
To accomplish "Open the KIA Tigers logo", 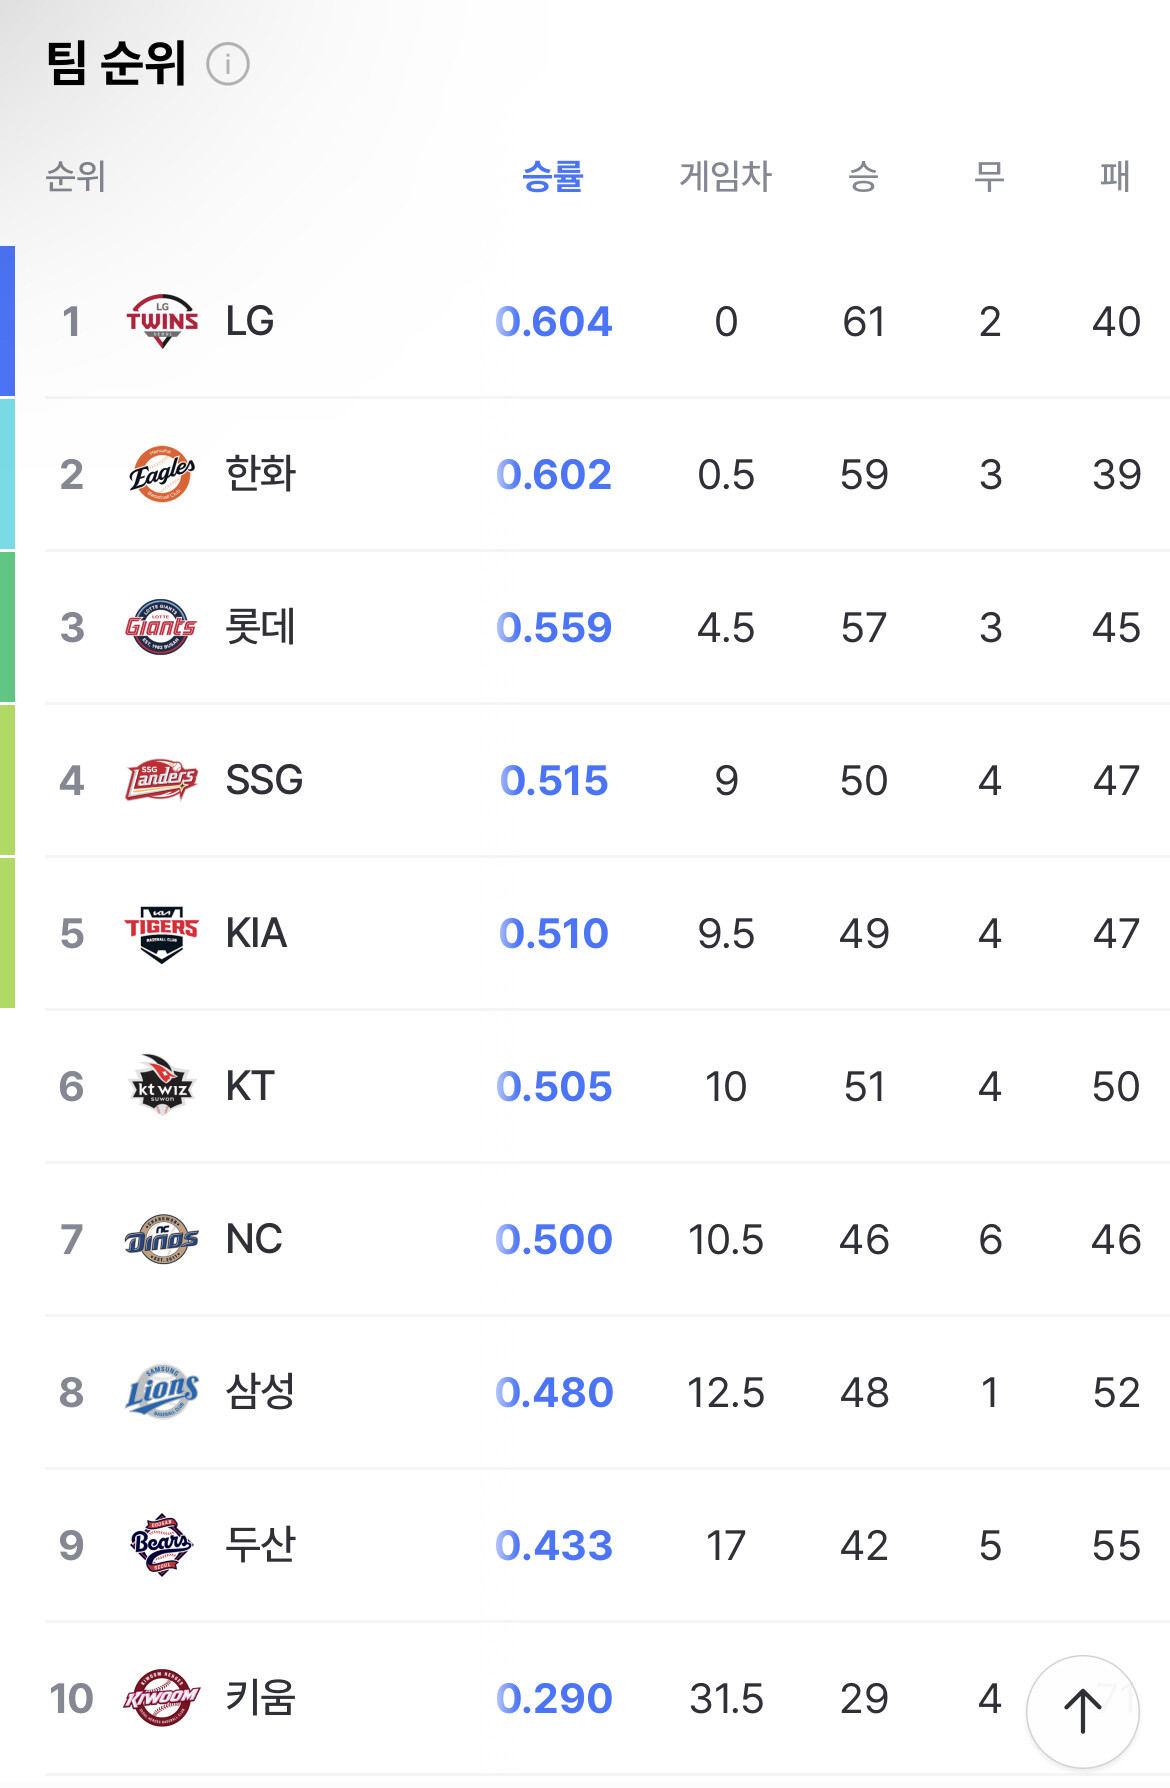I will [x=162, y=934].
